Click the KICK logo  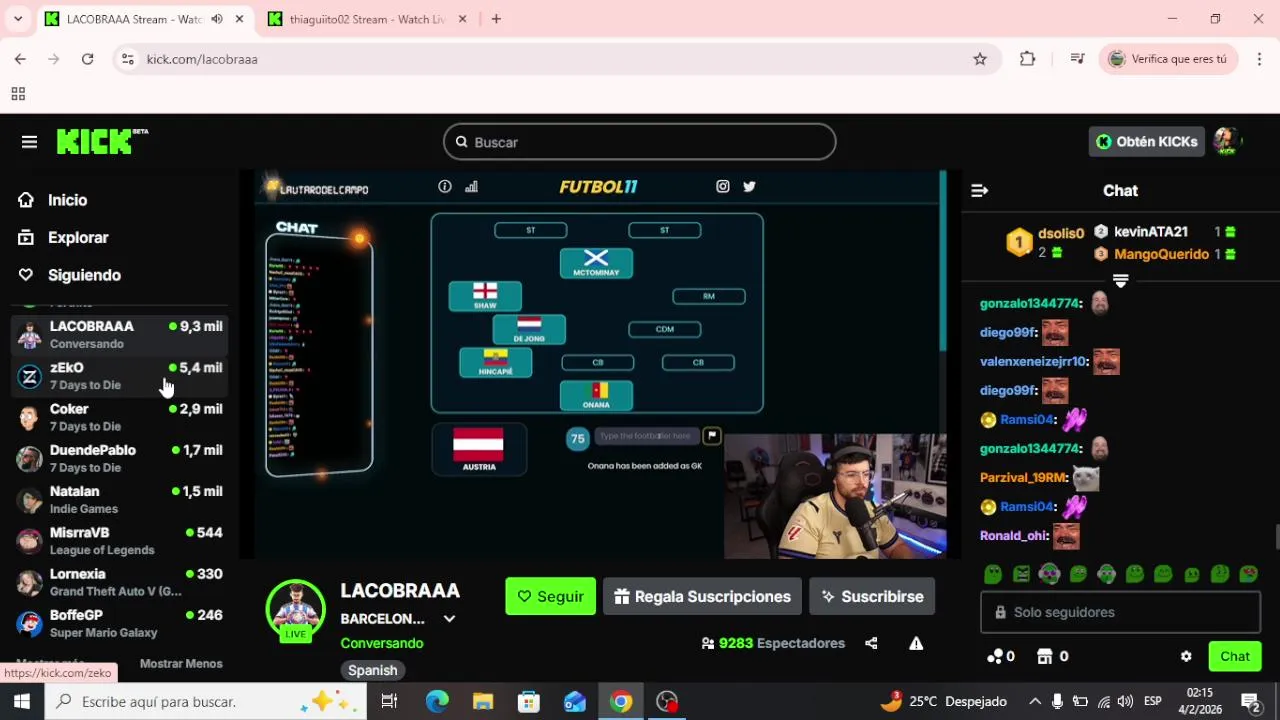(x=102, y=142)
